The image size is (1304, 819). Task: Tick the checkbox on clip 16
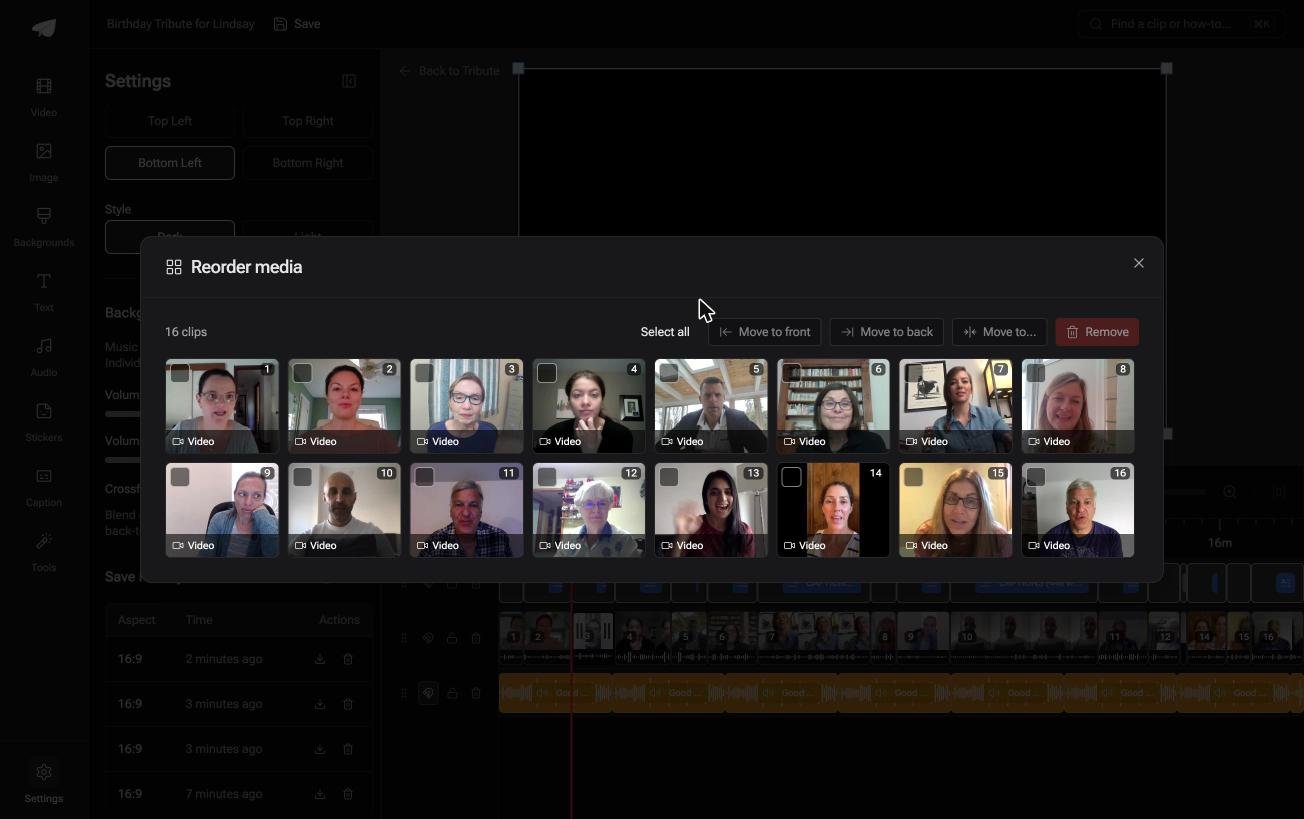1036,477
